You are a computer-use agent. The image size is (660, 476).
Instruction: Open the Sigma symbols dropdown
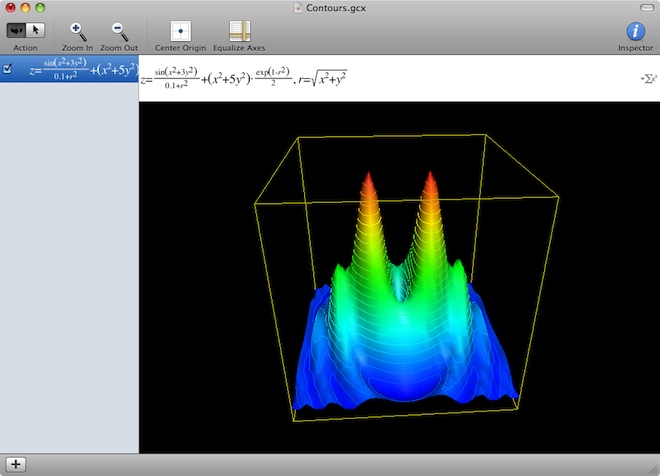[x=647, y=79]
